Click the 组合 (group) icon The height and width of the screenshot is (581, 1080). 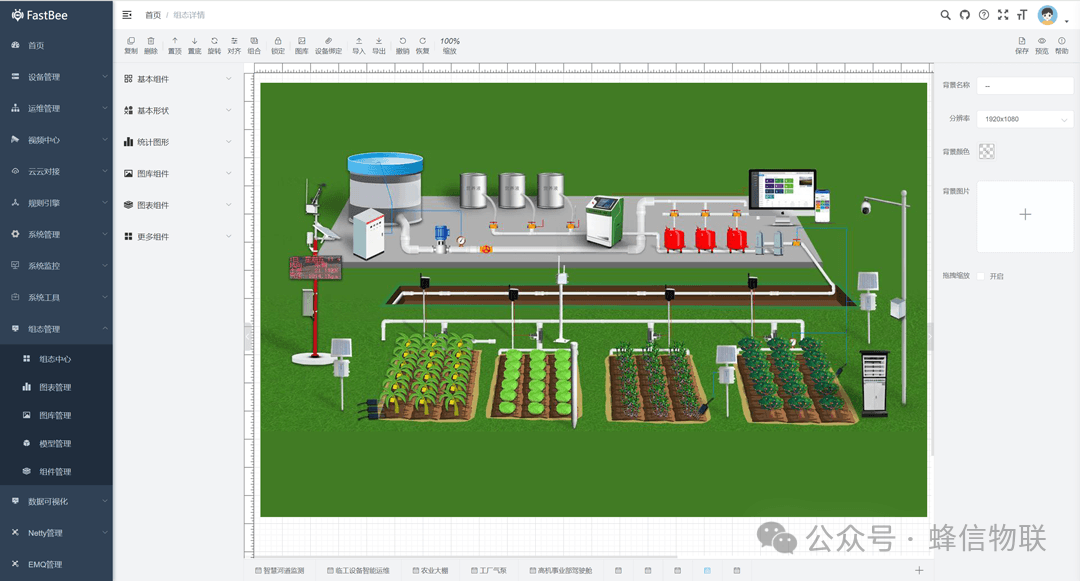click(254, 45)
